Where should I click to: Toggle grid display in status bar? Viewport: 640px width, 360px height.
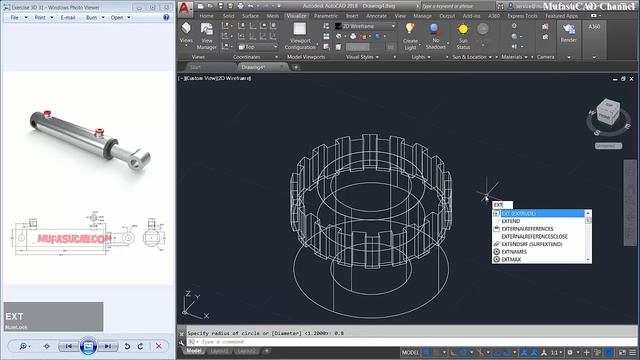[426, 352]
